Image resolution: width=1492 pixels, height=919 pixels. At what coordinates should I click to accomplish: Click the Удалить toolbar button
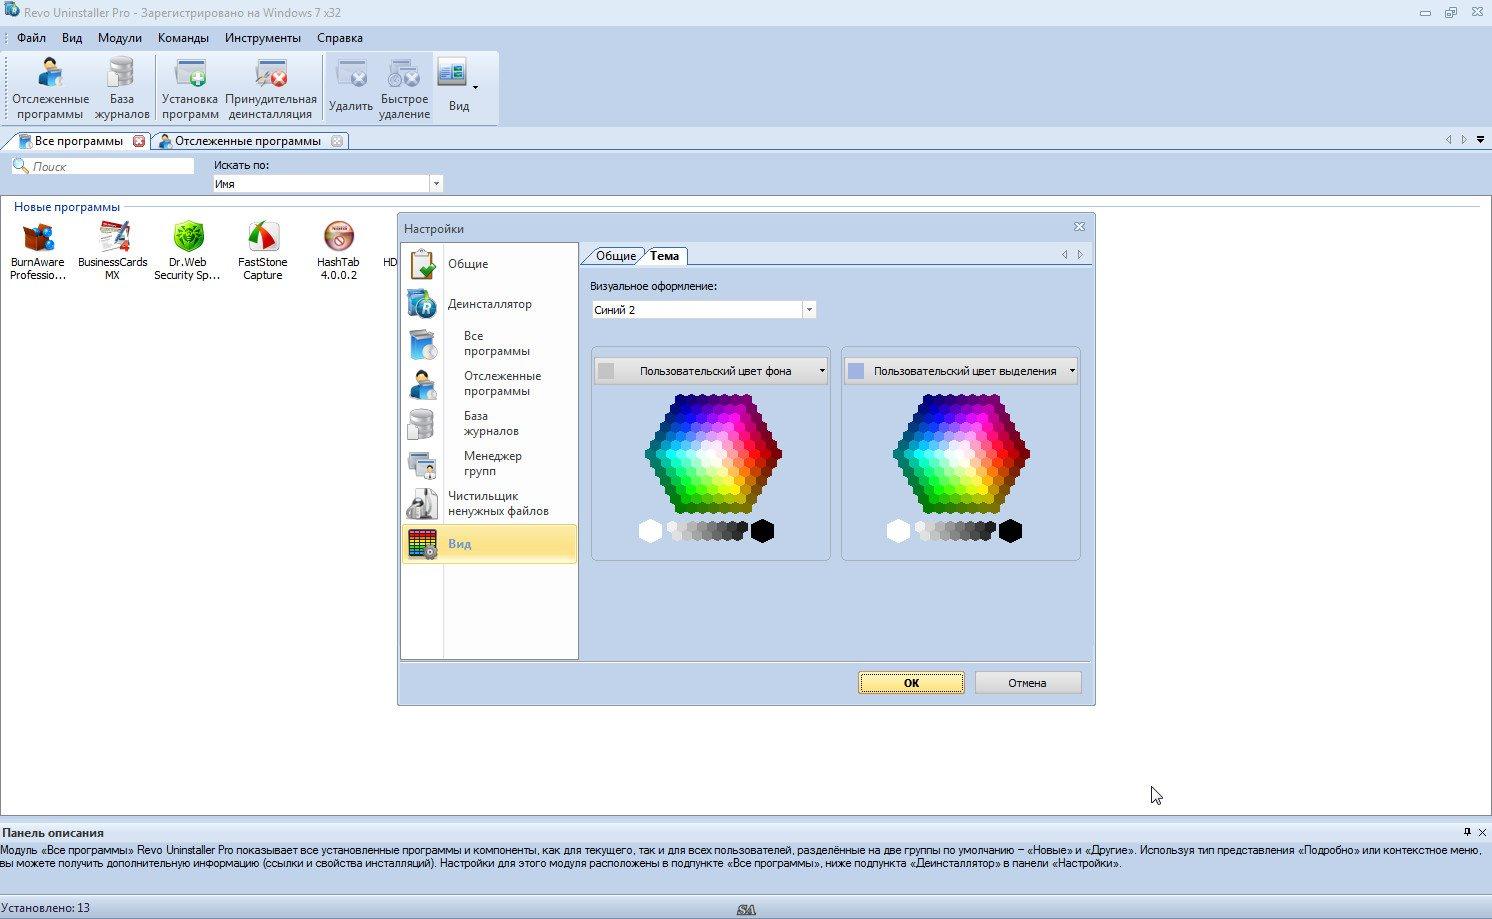350,88
